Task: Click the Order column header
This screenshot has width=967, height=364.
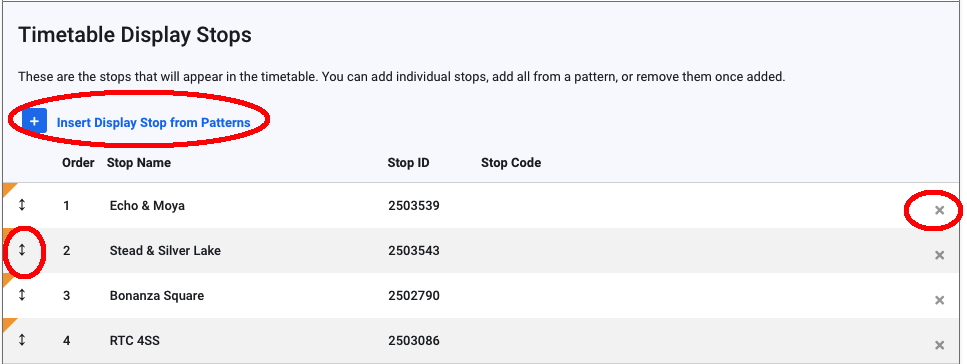Action: pos(78,163)
